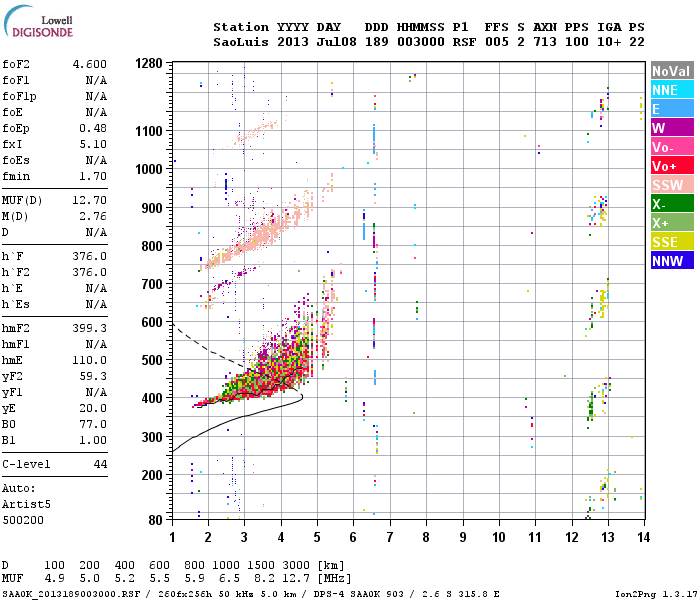Viewport: 700px width, 600px height.
Task: Click the 5 MHz x-axis label
Action: click(x=317, y=537)
